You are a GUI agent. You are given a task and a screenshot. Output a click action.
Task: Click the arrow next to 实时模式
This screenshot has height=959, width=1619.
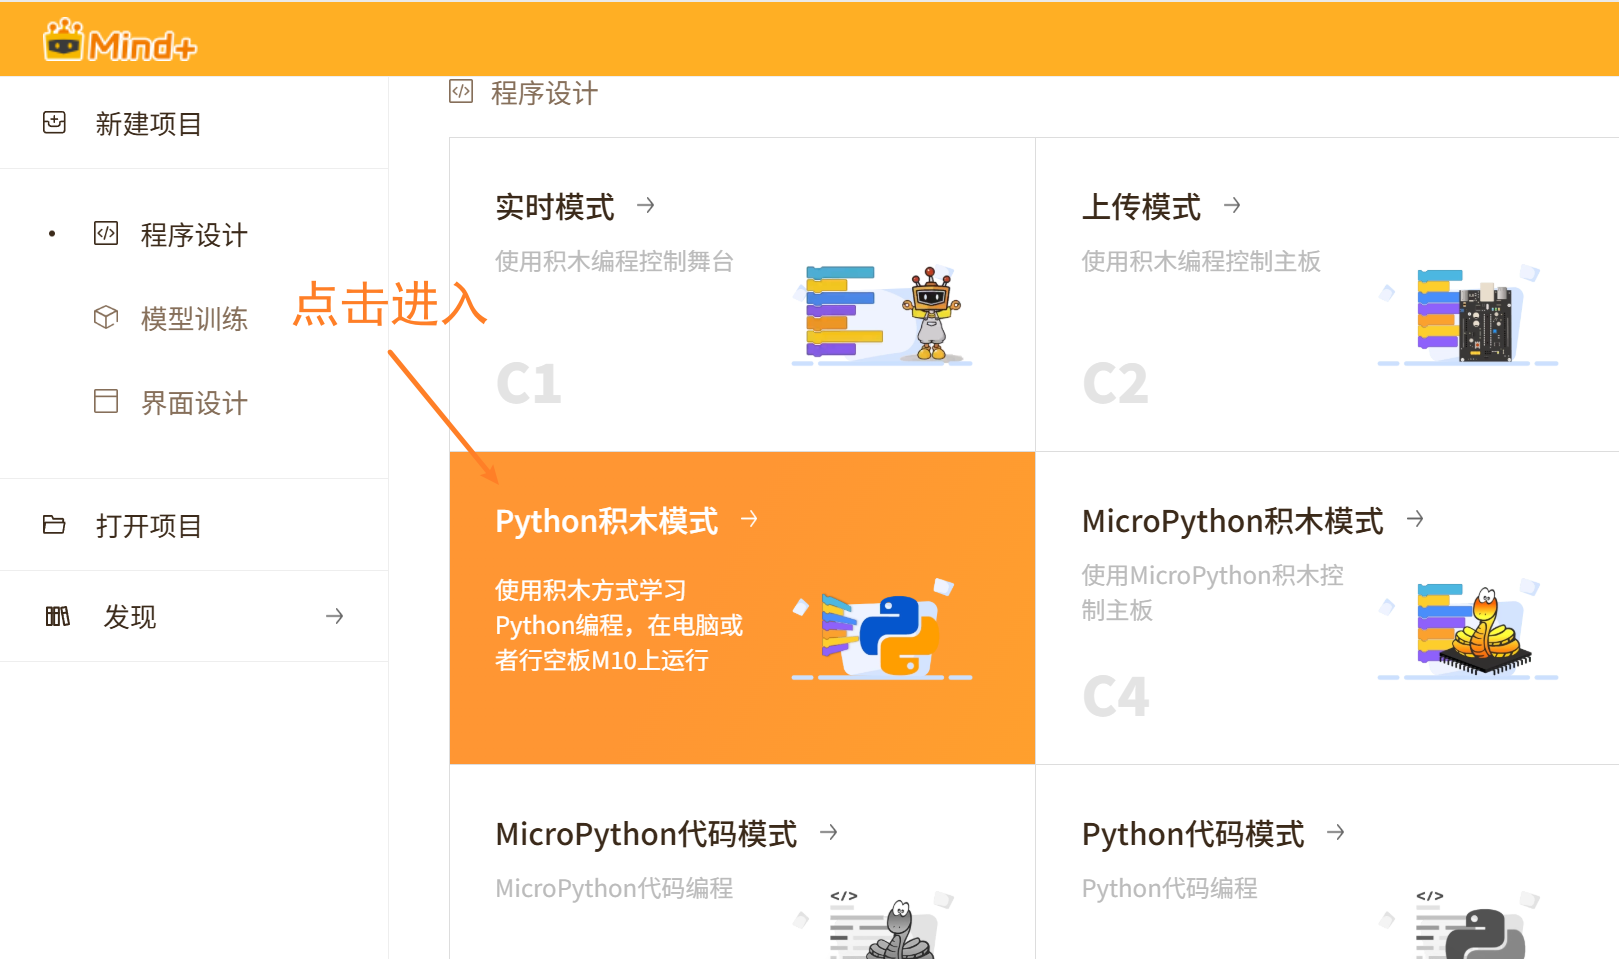coord(646,206)
